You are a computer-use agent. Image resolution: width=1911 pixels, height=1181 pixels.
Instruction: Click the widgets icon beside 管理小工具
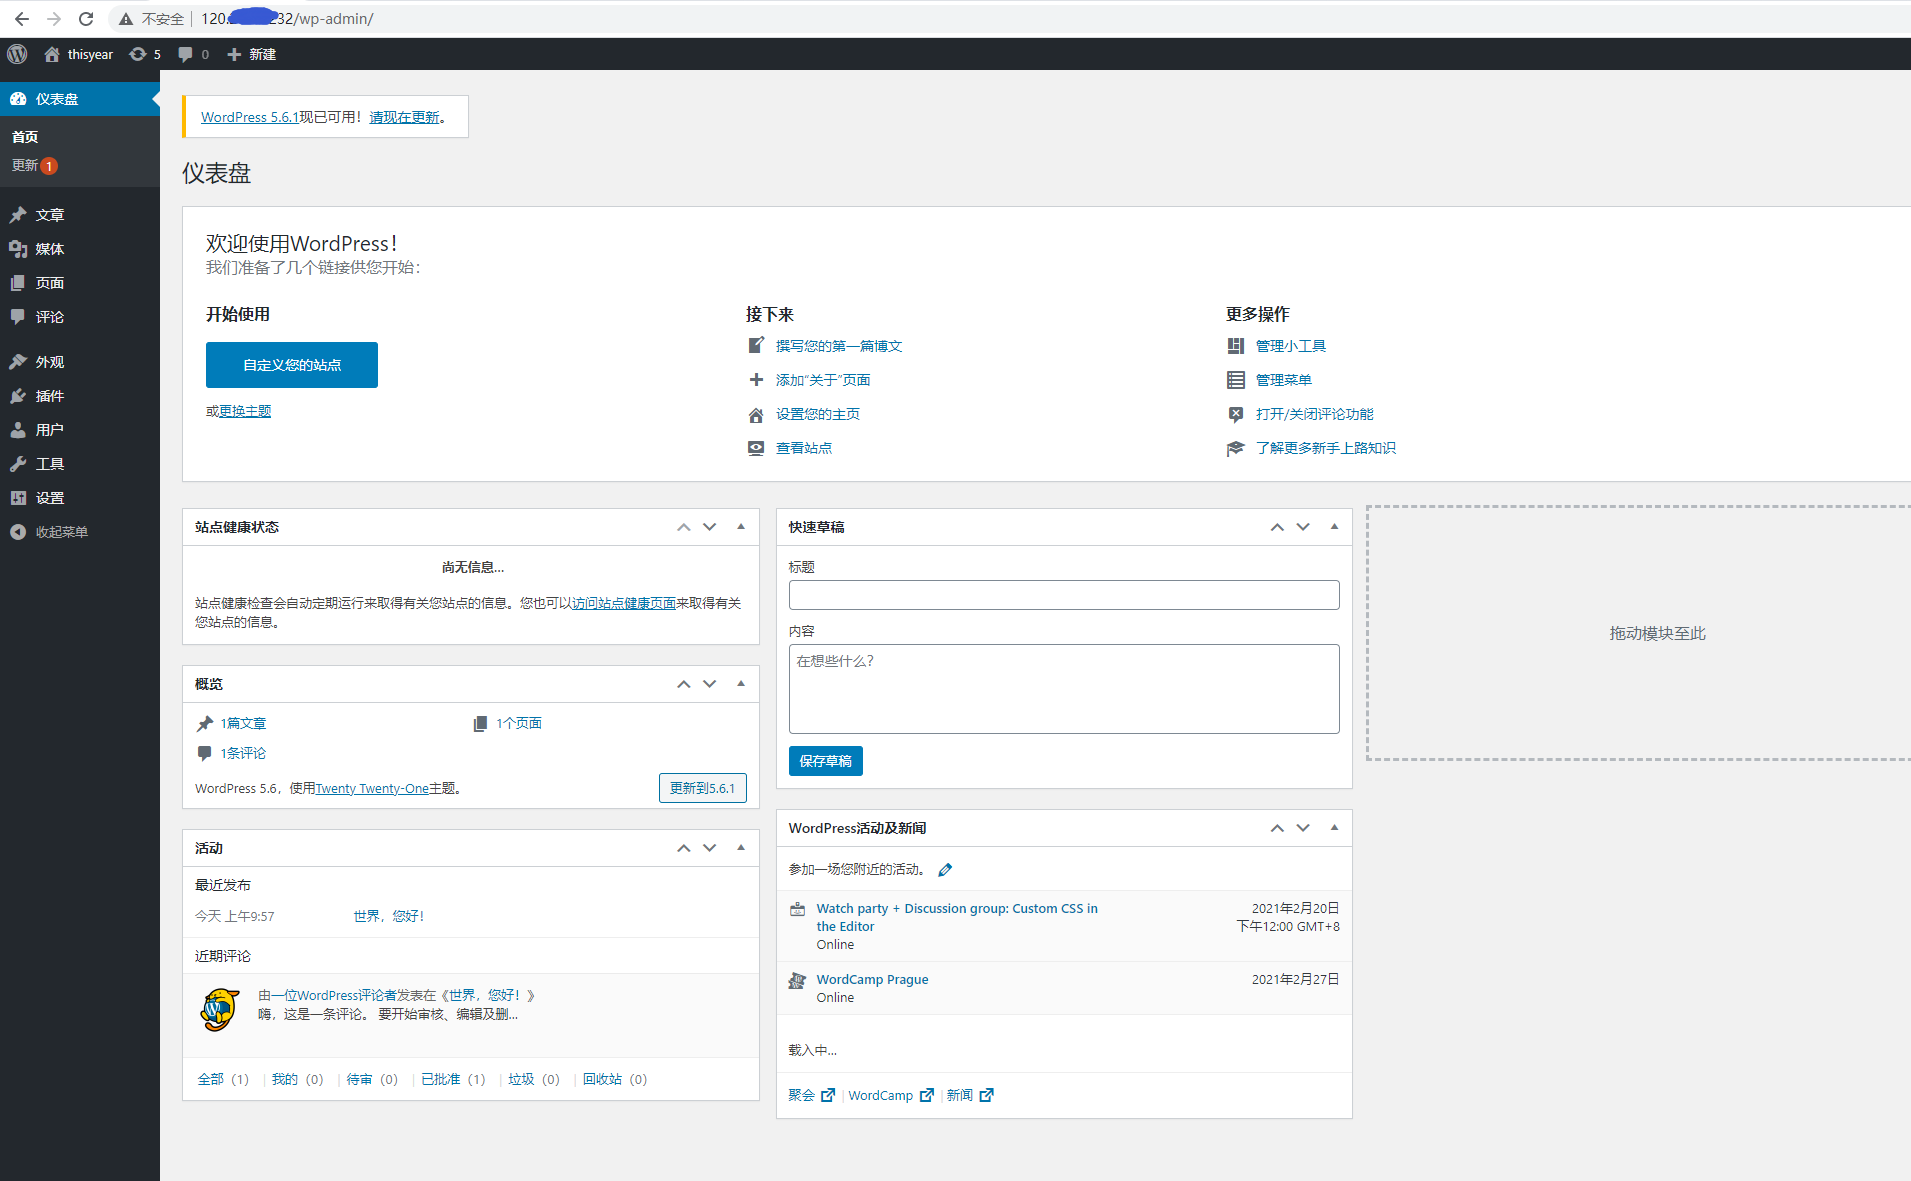tap(1236, 346)
